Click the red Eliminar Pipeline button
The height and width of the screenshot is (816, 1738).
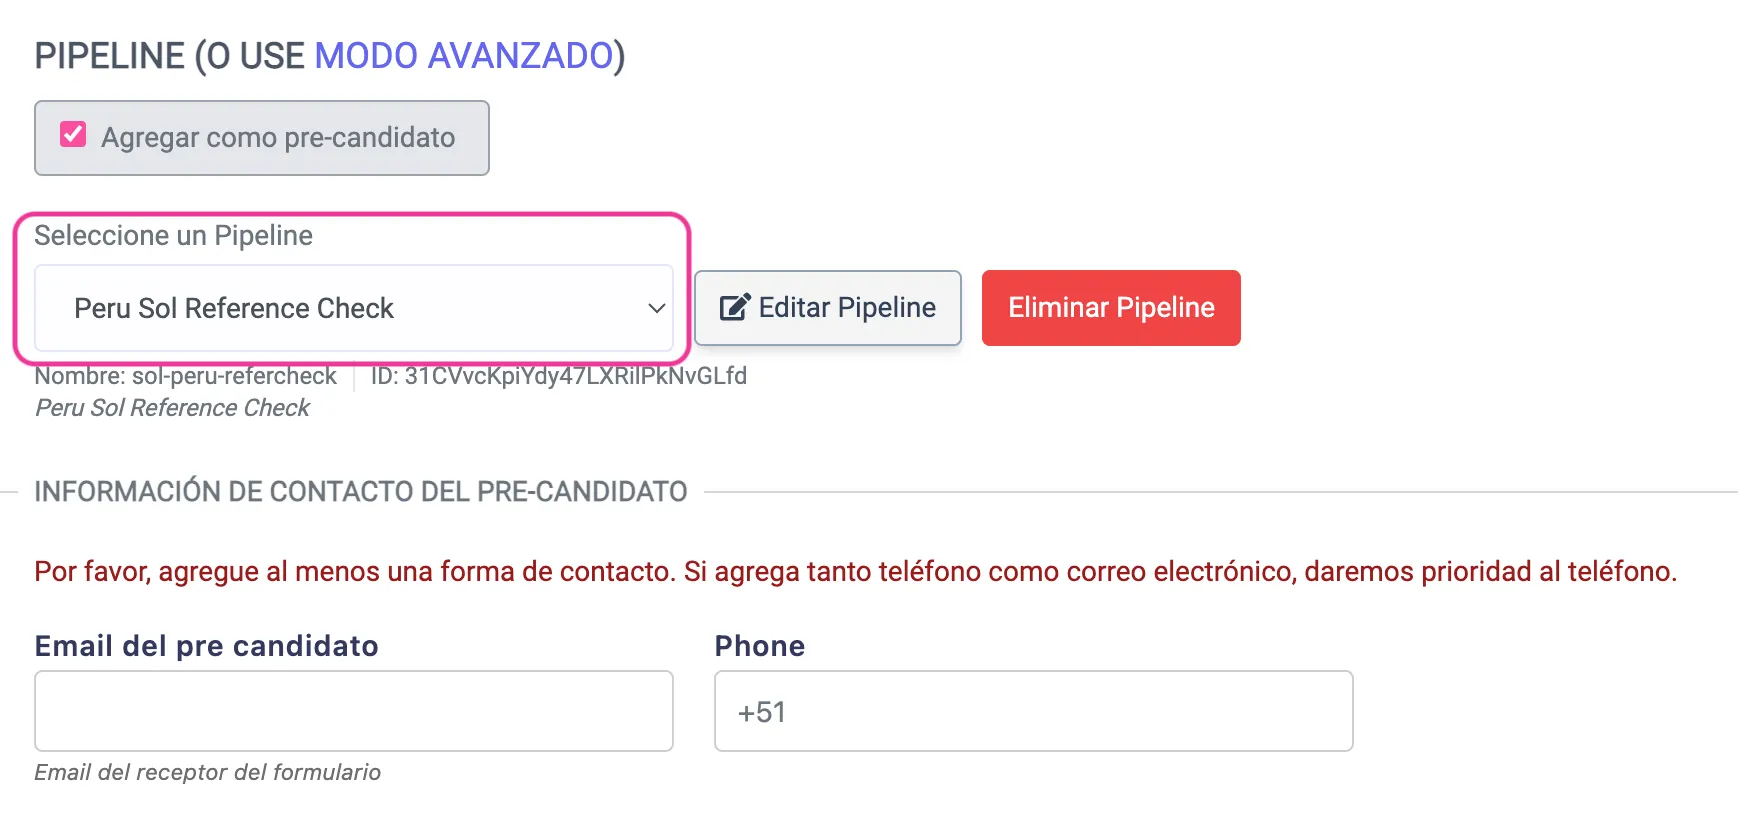[x=1110, y=308]
